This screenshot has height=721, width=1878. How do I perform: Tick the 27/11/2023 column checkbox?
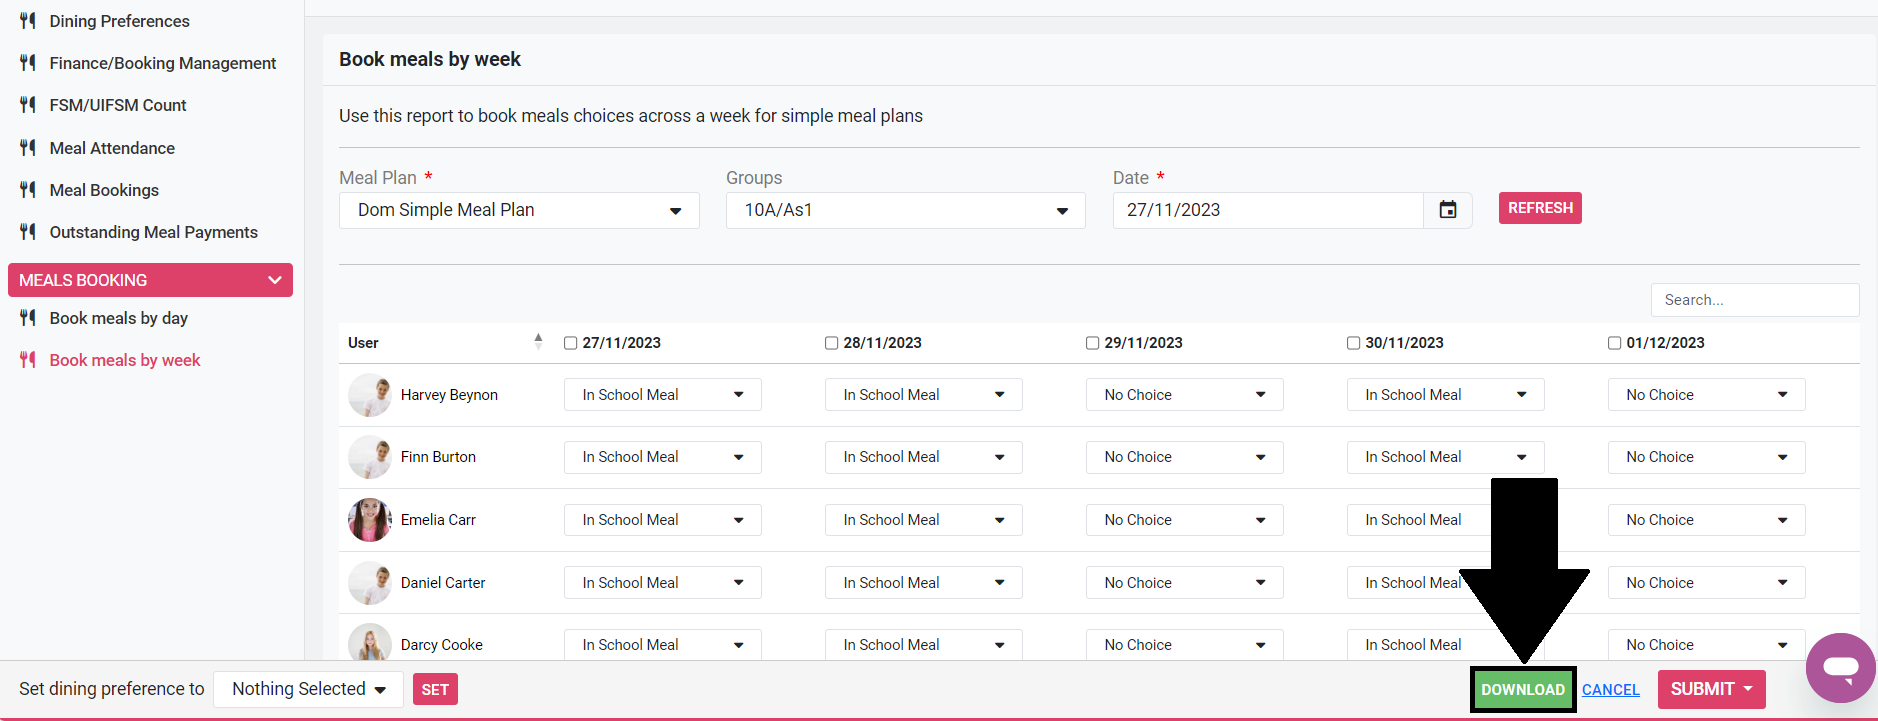tap(571, 343)
